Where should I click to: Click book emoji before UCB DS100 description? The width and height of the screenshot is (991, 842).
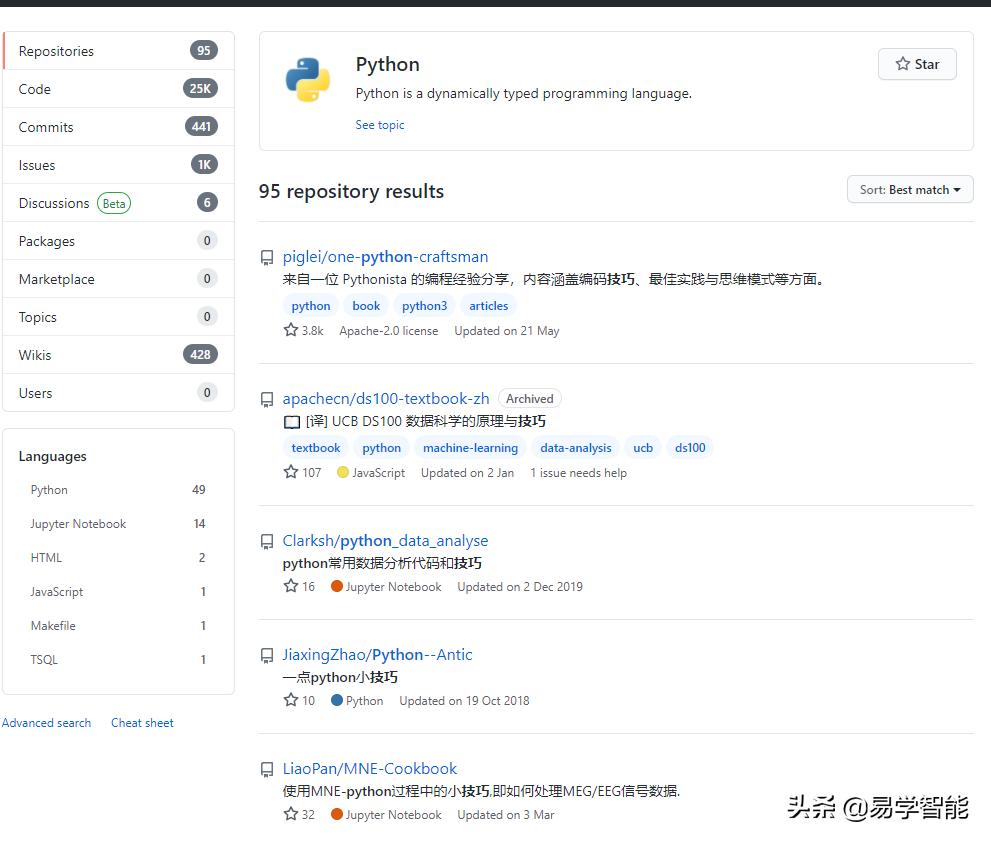[292, 422]
